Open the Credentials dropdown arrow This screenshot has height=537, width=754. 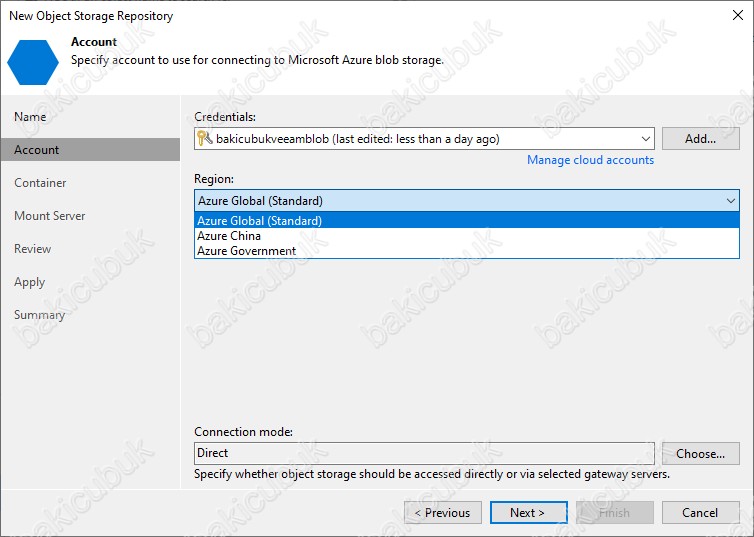pos(645,139)
